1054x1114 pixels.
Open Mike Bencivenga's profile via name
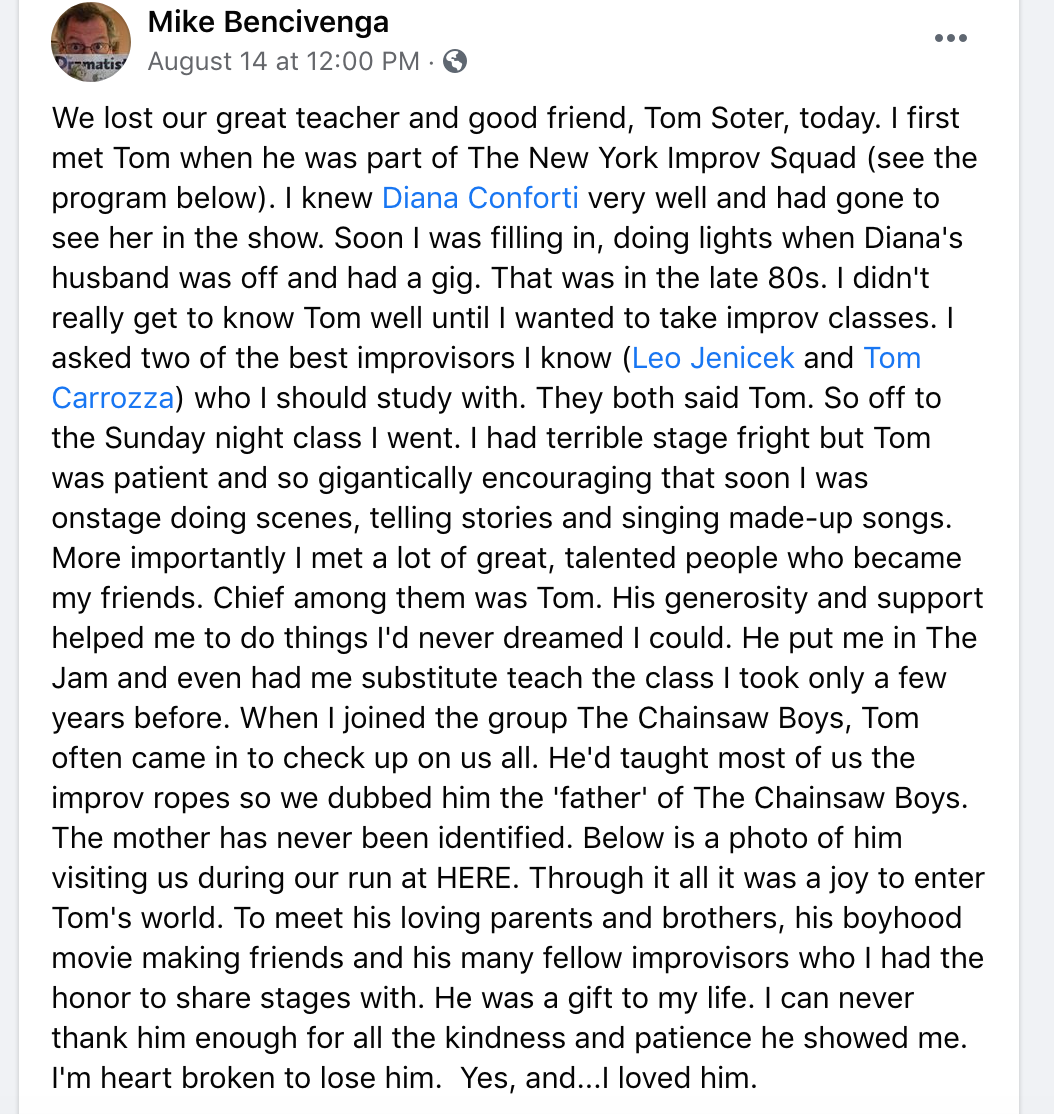pyautogui.click(x=268, y=22)
